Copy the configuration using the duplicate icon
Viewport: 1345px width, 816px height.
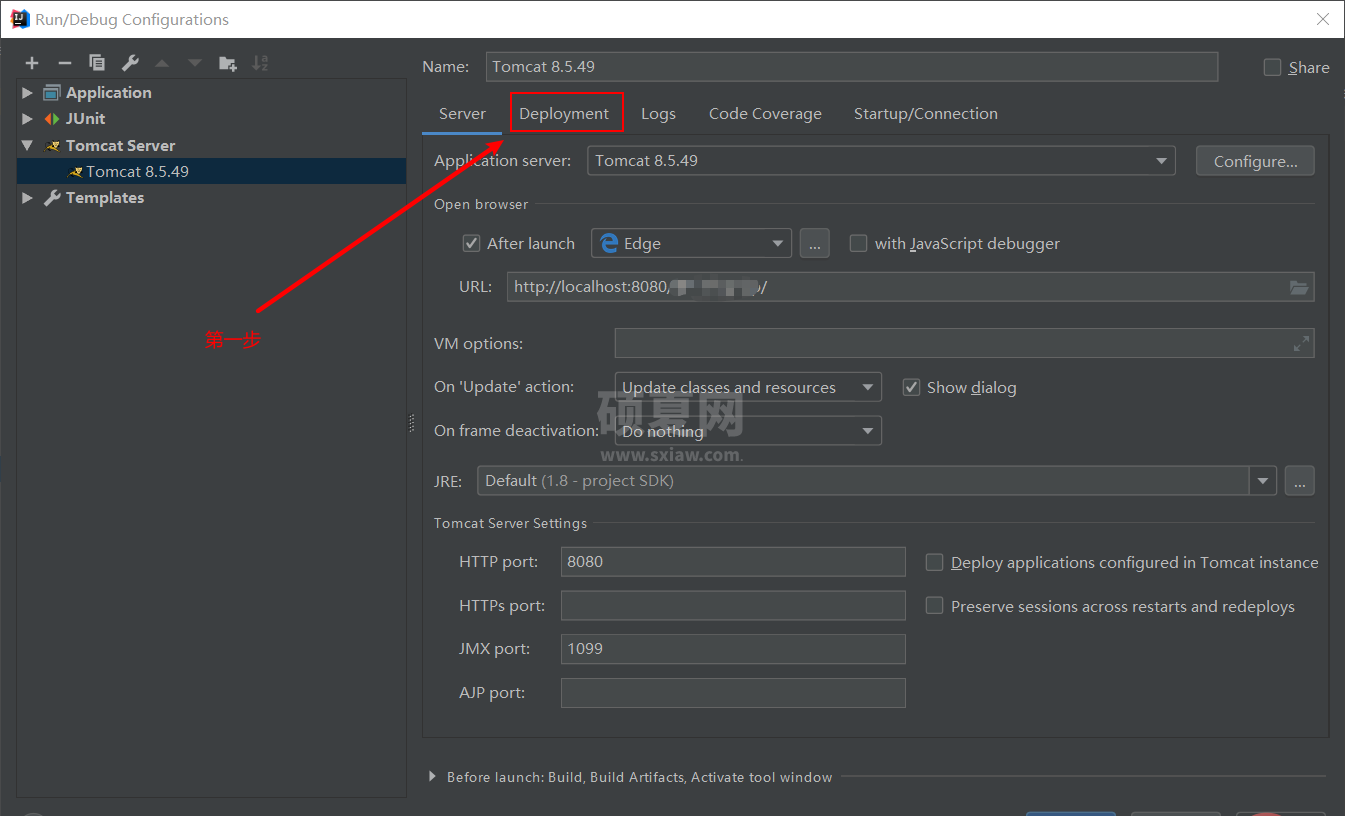[97, 63]
